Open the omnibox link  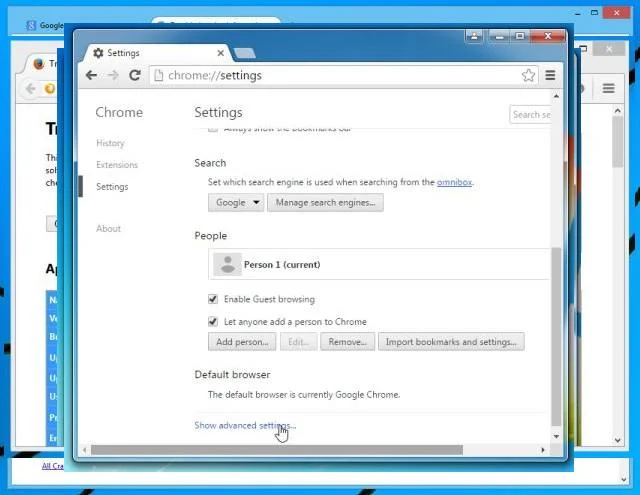click(x=454, y=182)
